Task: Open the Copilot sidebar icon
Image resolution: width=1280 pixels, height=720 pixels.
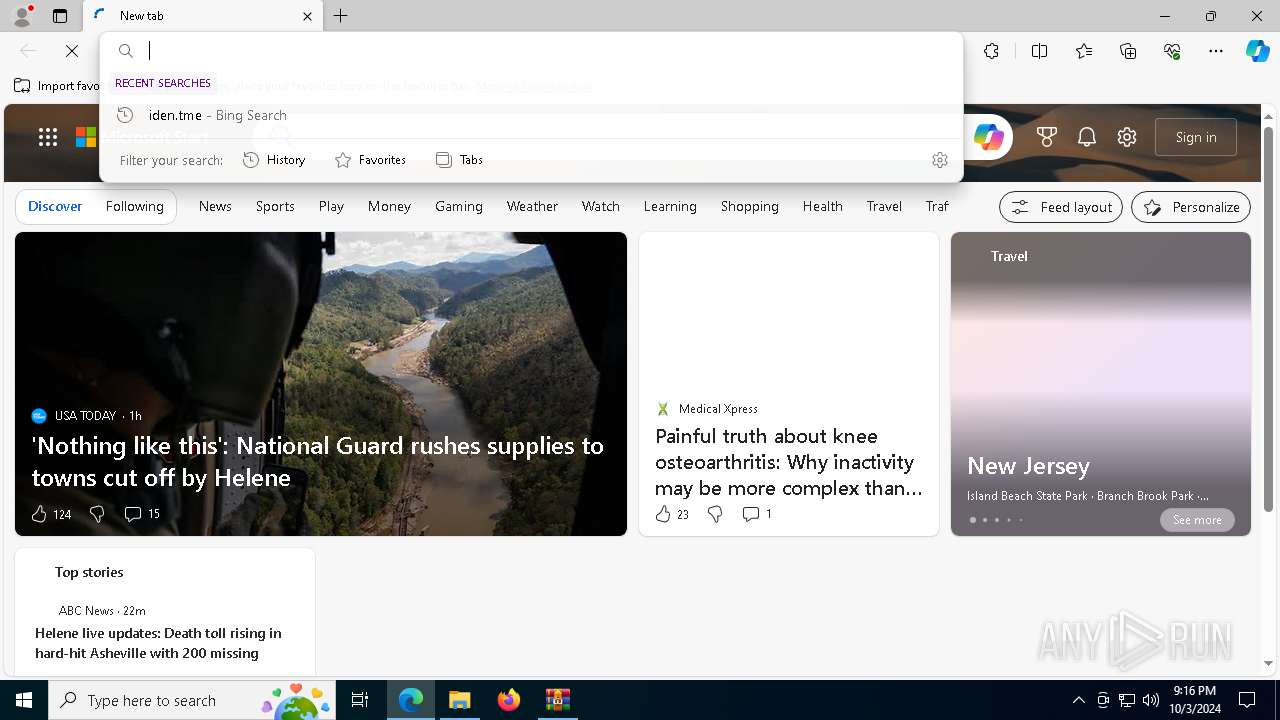Action: click(1257, 51)
